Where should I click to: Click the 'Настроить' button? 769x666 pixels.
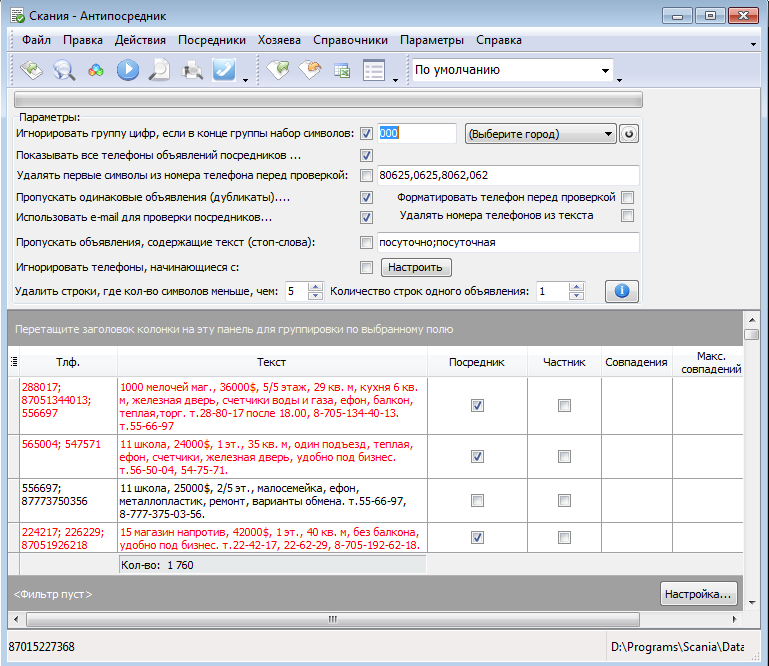pos(415,267)
